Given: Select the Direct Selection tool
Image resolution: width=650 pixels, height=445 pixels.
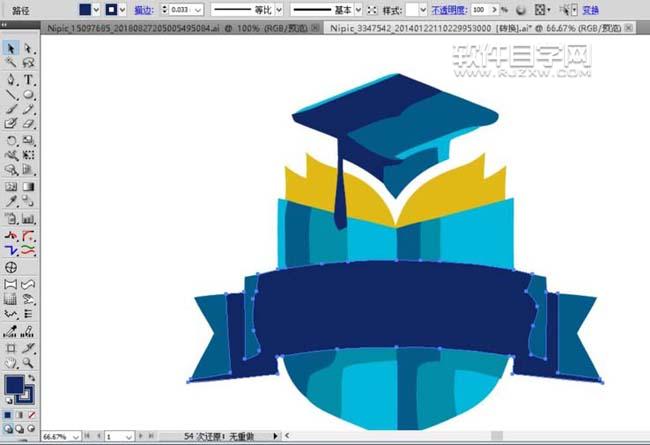Looking at the screenshot, I should (x=28, y=48).
